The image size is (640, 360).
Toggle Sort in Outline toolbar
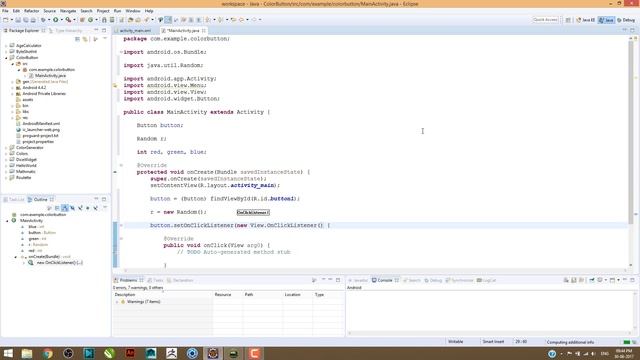point(64,208)
